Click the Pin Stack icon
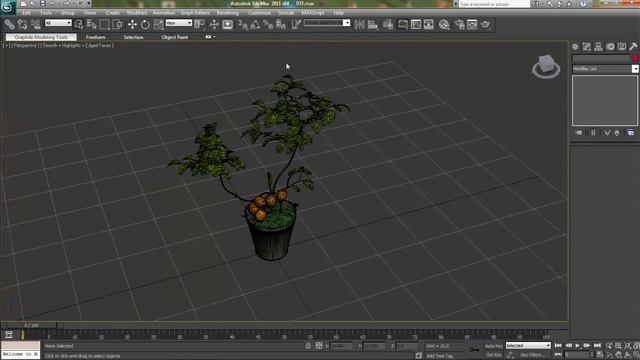Viewport: 640px width, 360px height. coord(579,133)
